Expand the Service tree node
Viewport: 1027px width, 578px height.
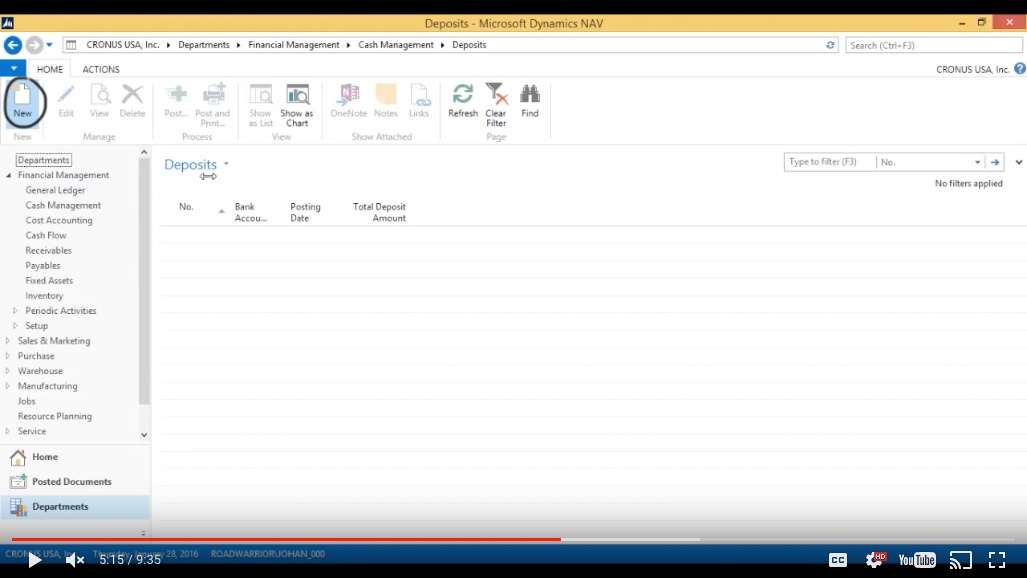(8, 431)
